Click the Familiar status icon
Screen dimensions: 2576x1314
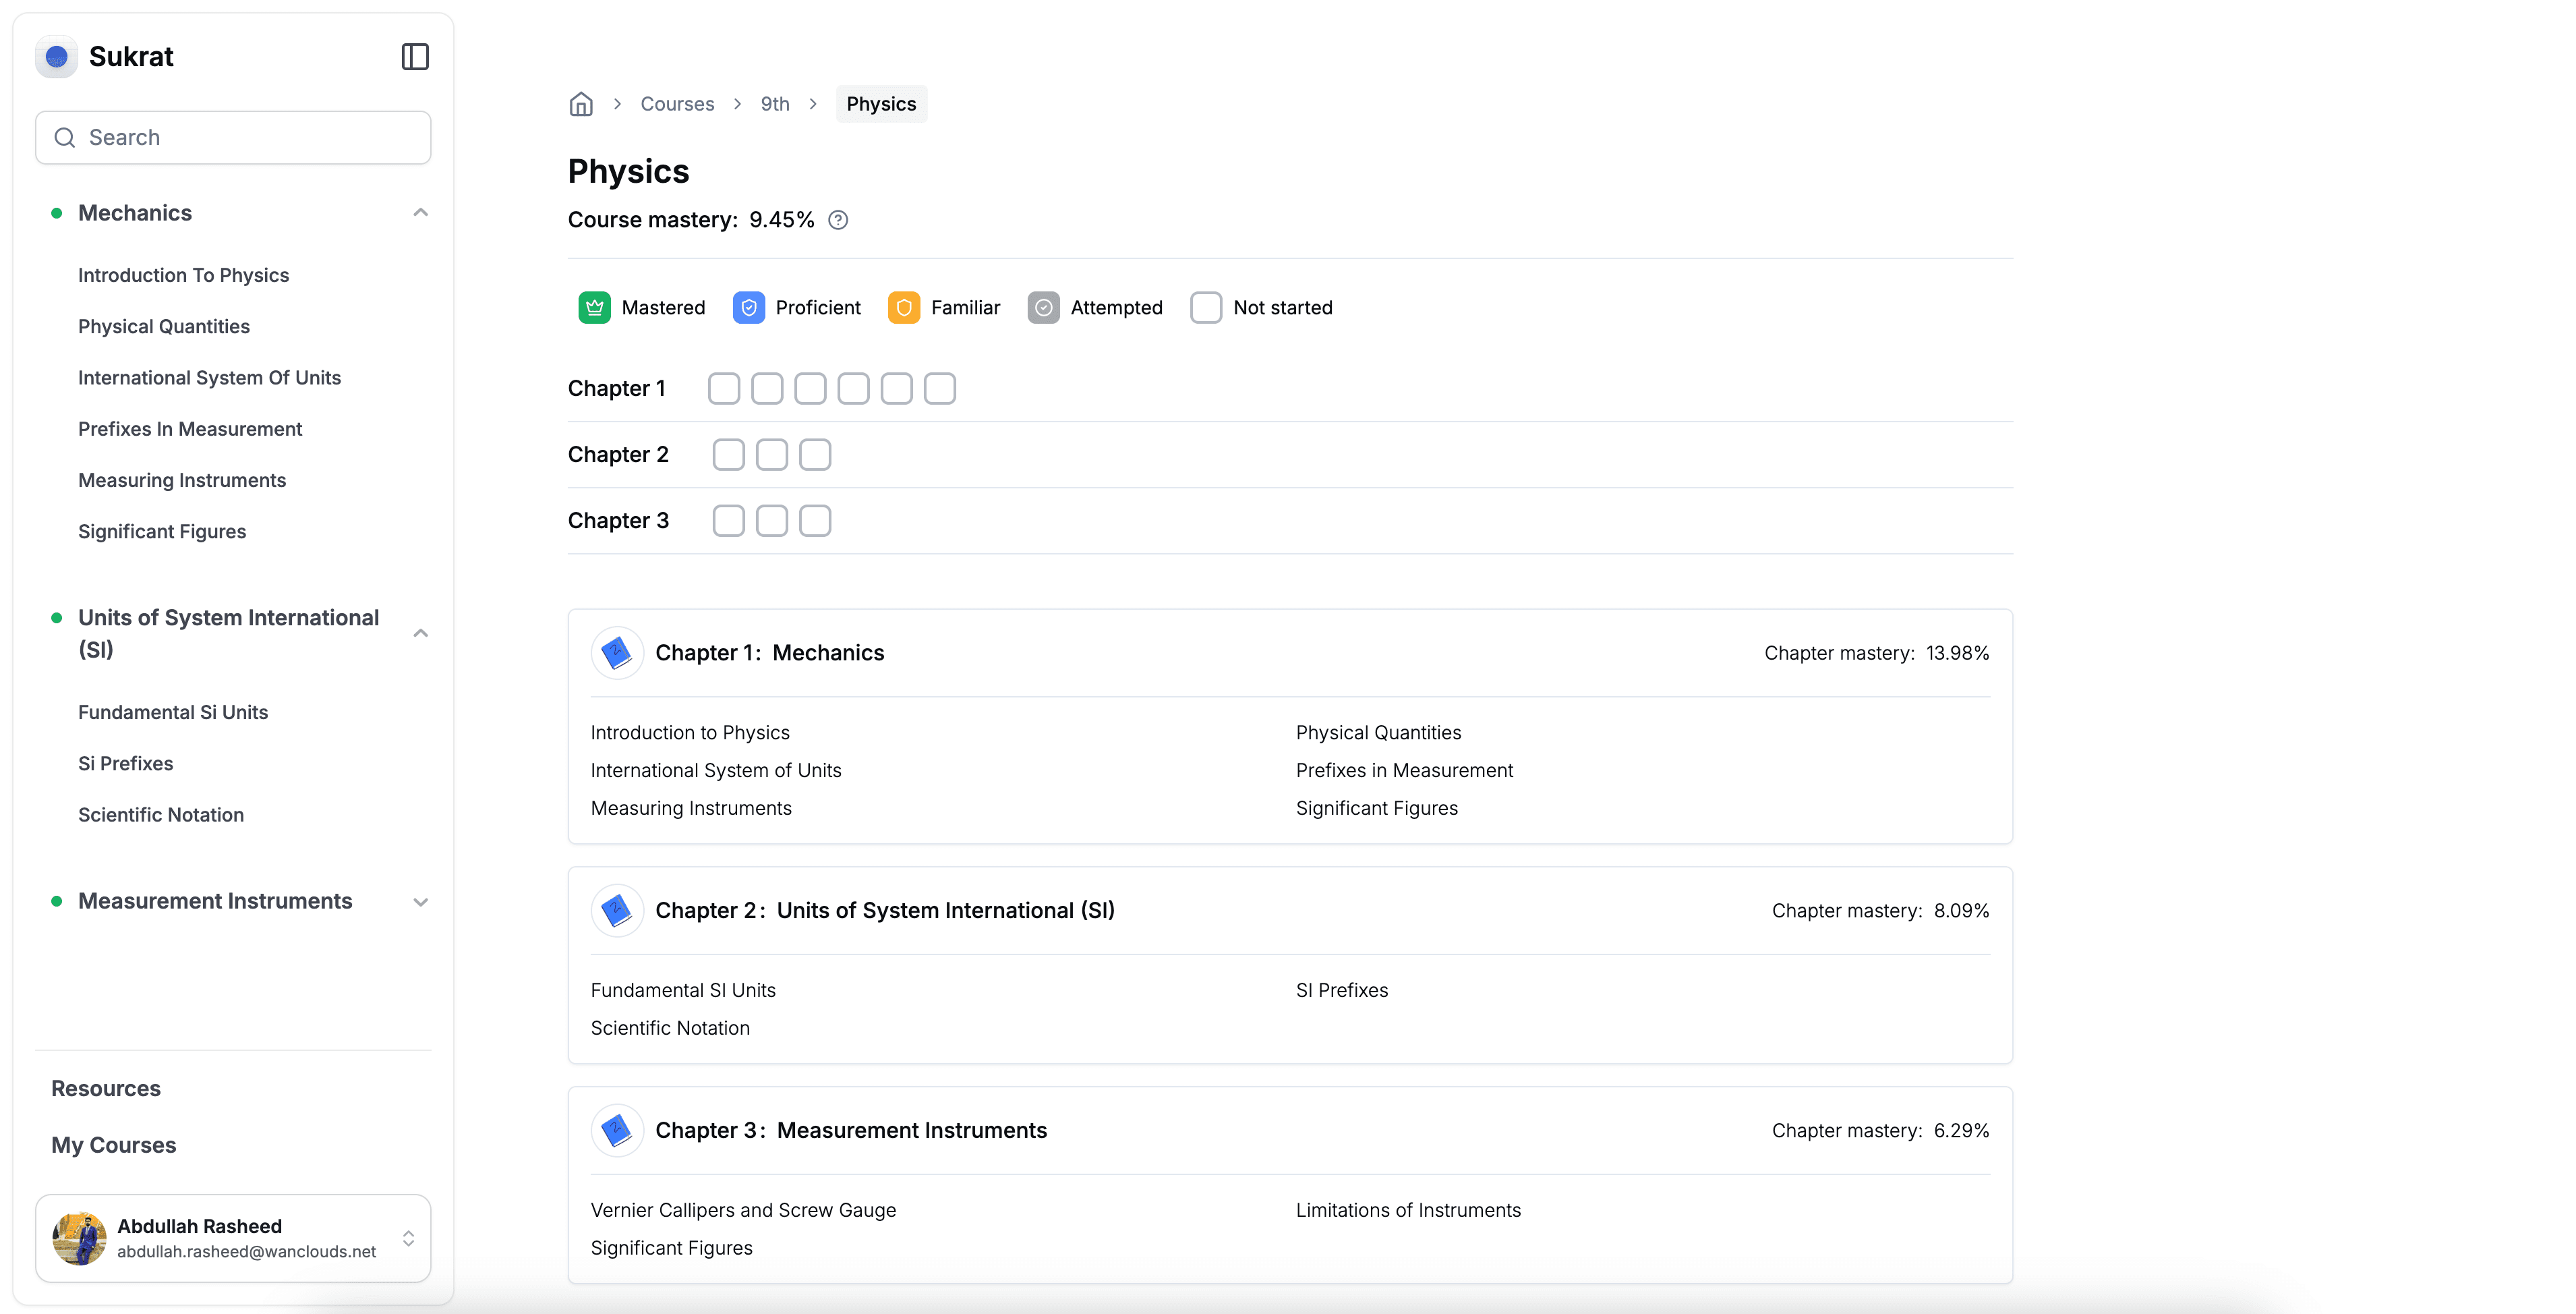click(904, 307)
